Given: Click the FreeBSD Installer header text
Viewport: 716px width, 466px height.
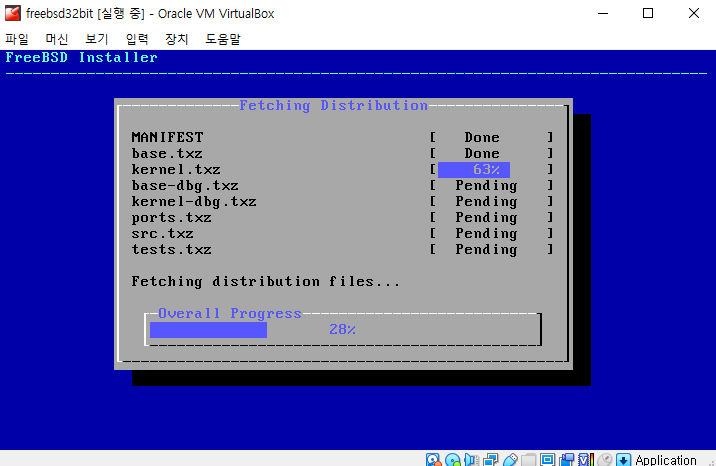Looking at the screenshot, I should pyautogui.click(x=82, y=58).
